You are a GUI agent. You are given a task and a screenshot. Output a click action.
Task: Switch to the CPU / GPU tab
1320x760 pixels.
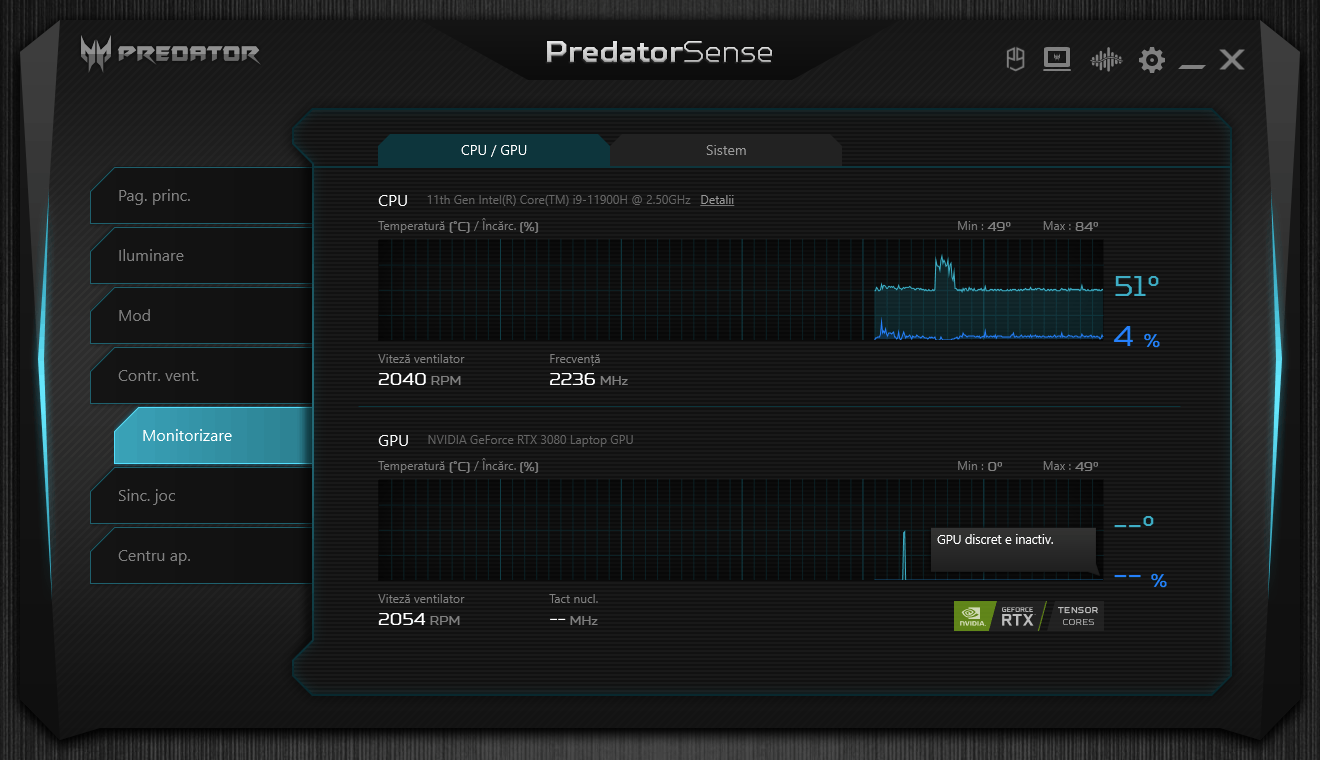pyautogui.click(x=494, y=150)
